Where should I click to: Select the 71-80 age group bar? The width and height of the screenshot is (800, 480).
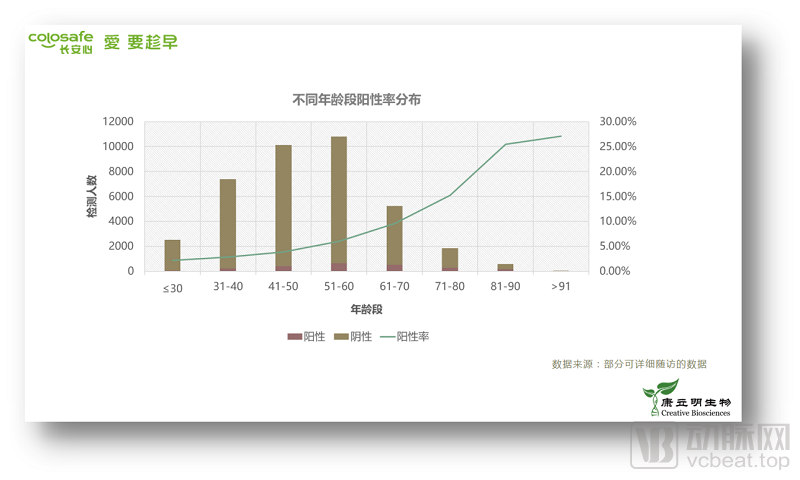pyautogui.click(x=450, y=258)
